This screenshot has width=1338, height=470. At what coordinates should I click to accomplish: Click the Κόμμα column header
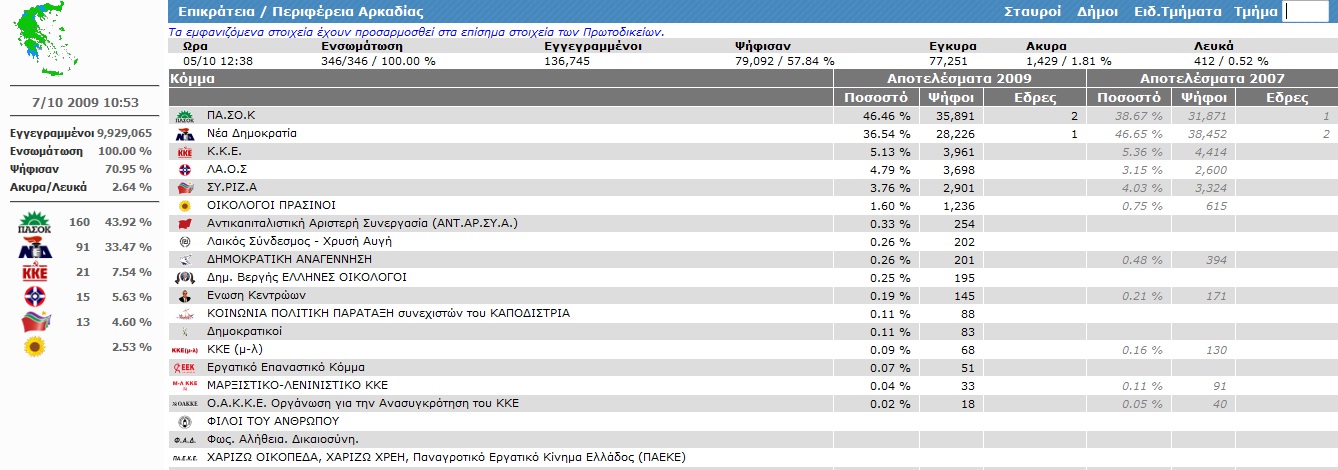[x=193, y=78]
